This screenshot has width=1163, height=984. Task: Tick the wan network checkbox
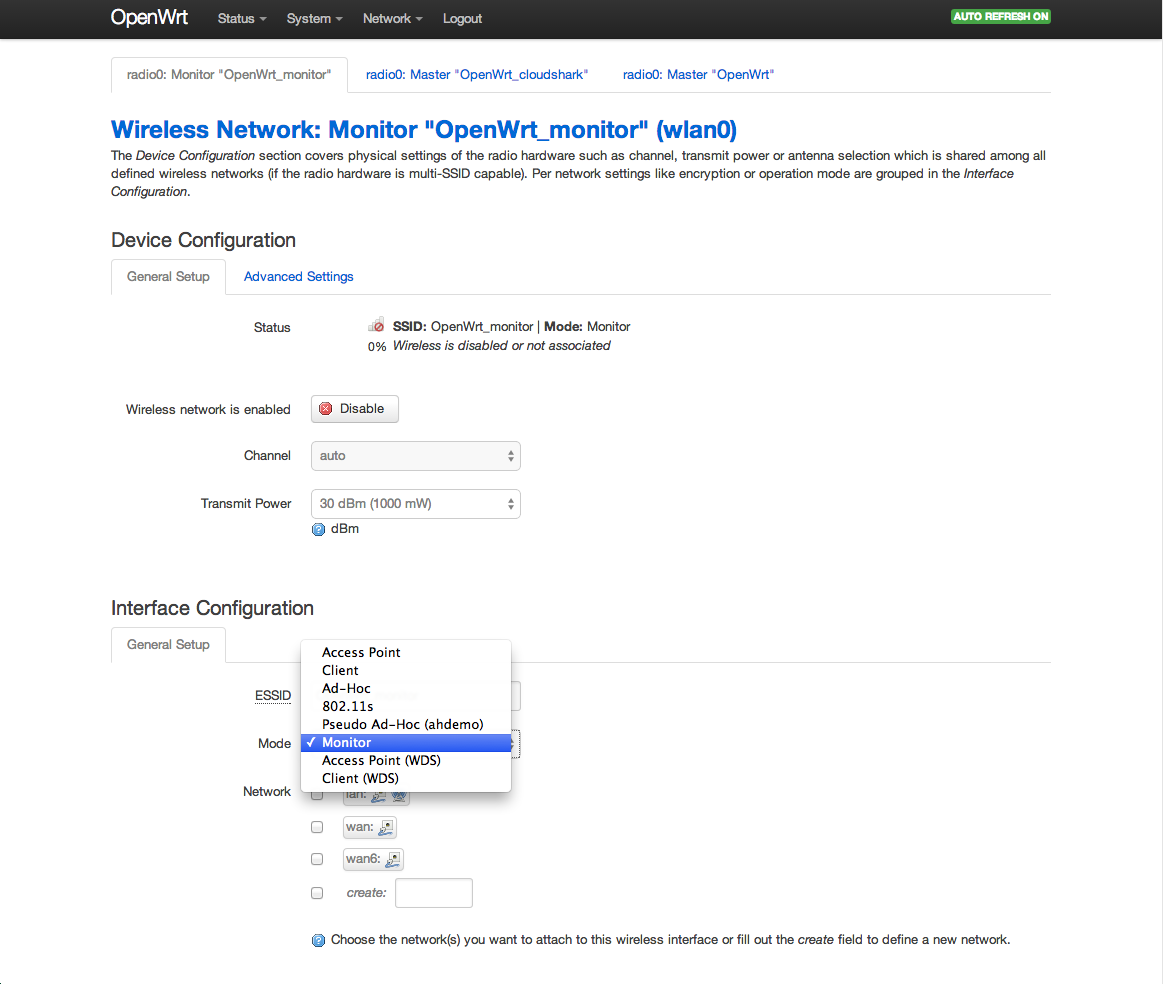coord(317,827)
